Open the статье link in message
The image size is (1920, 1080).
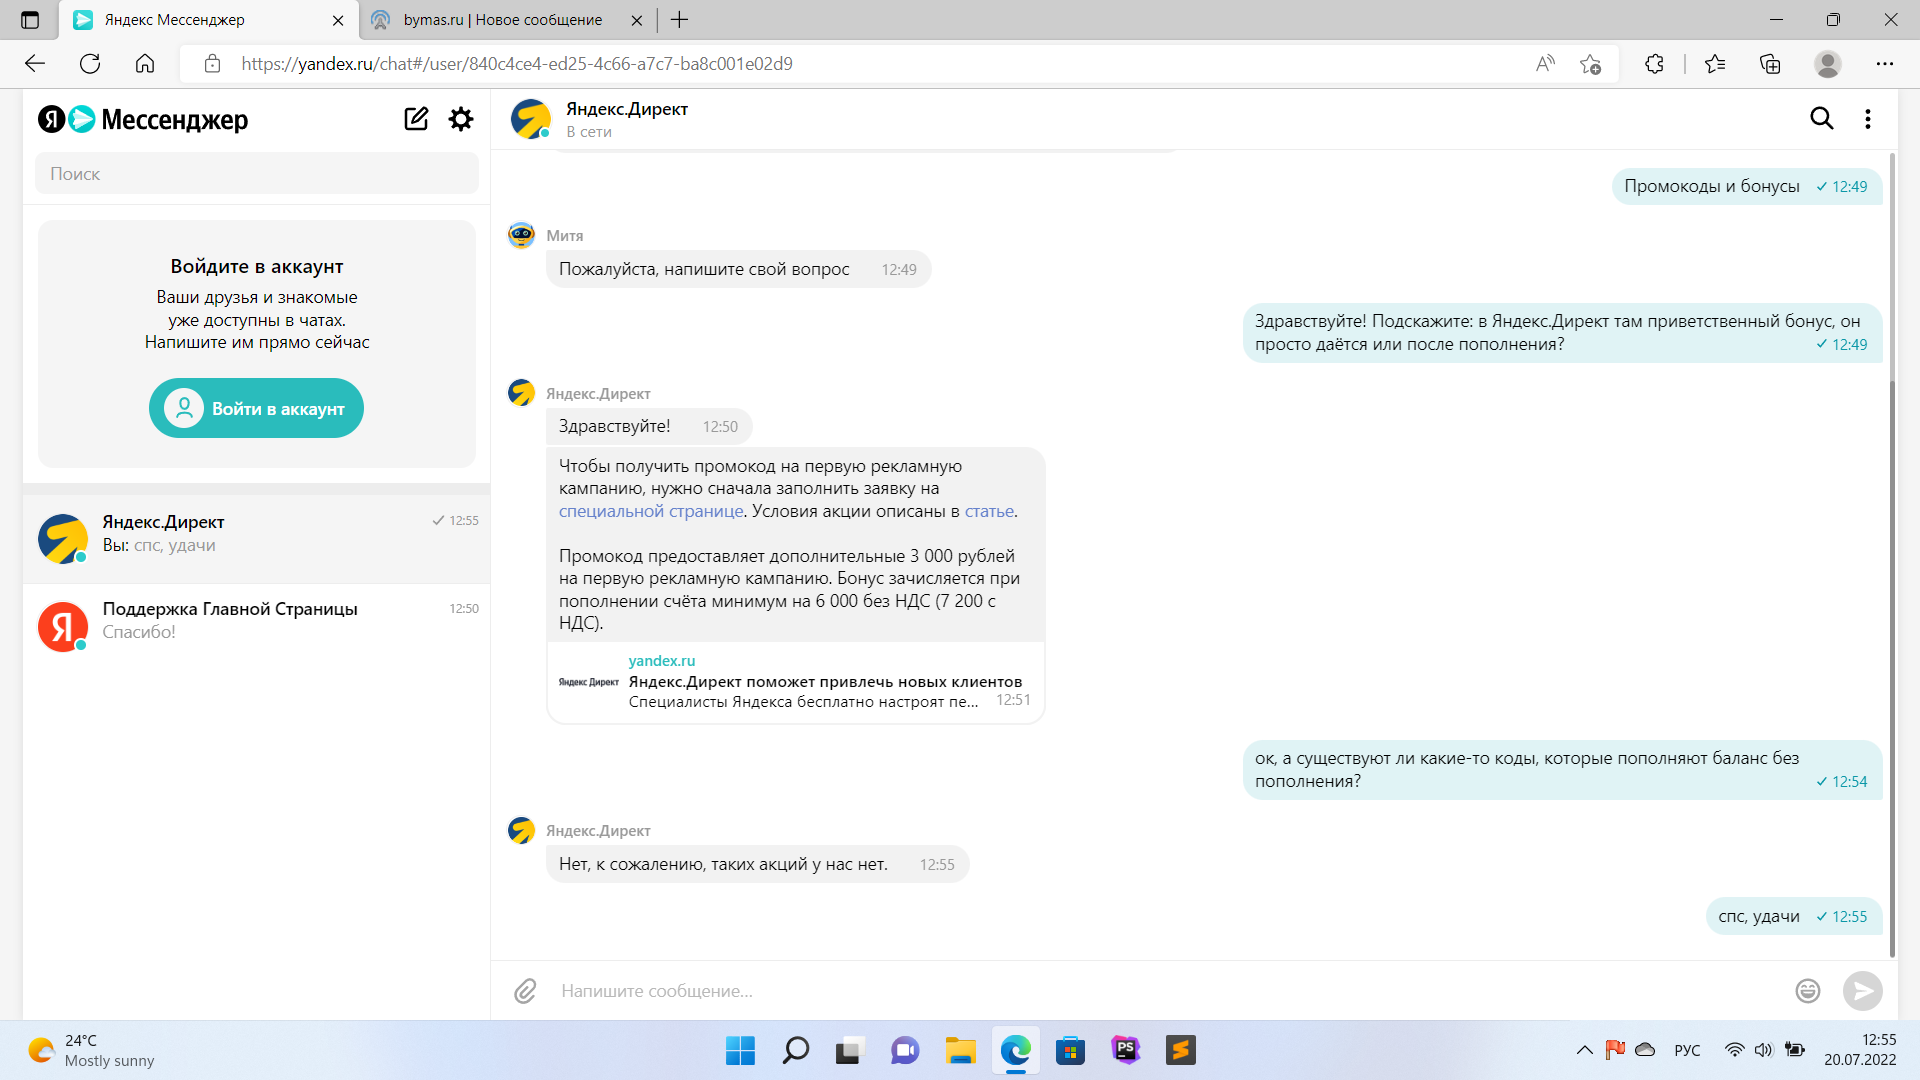click(988, 511)
